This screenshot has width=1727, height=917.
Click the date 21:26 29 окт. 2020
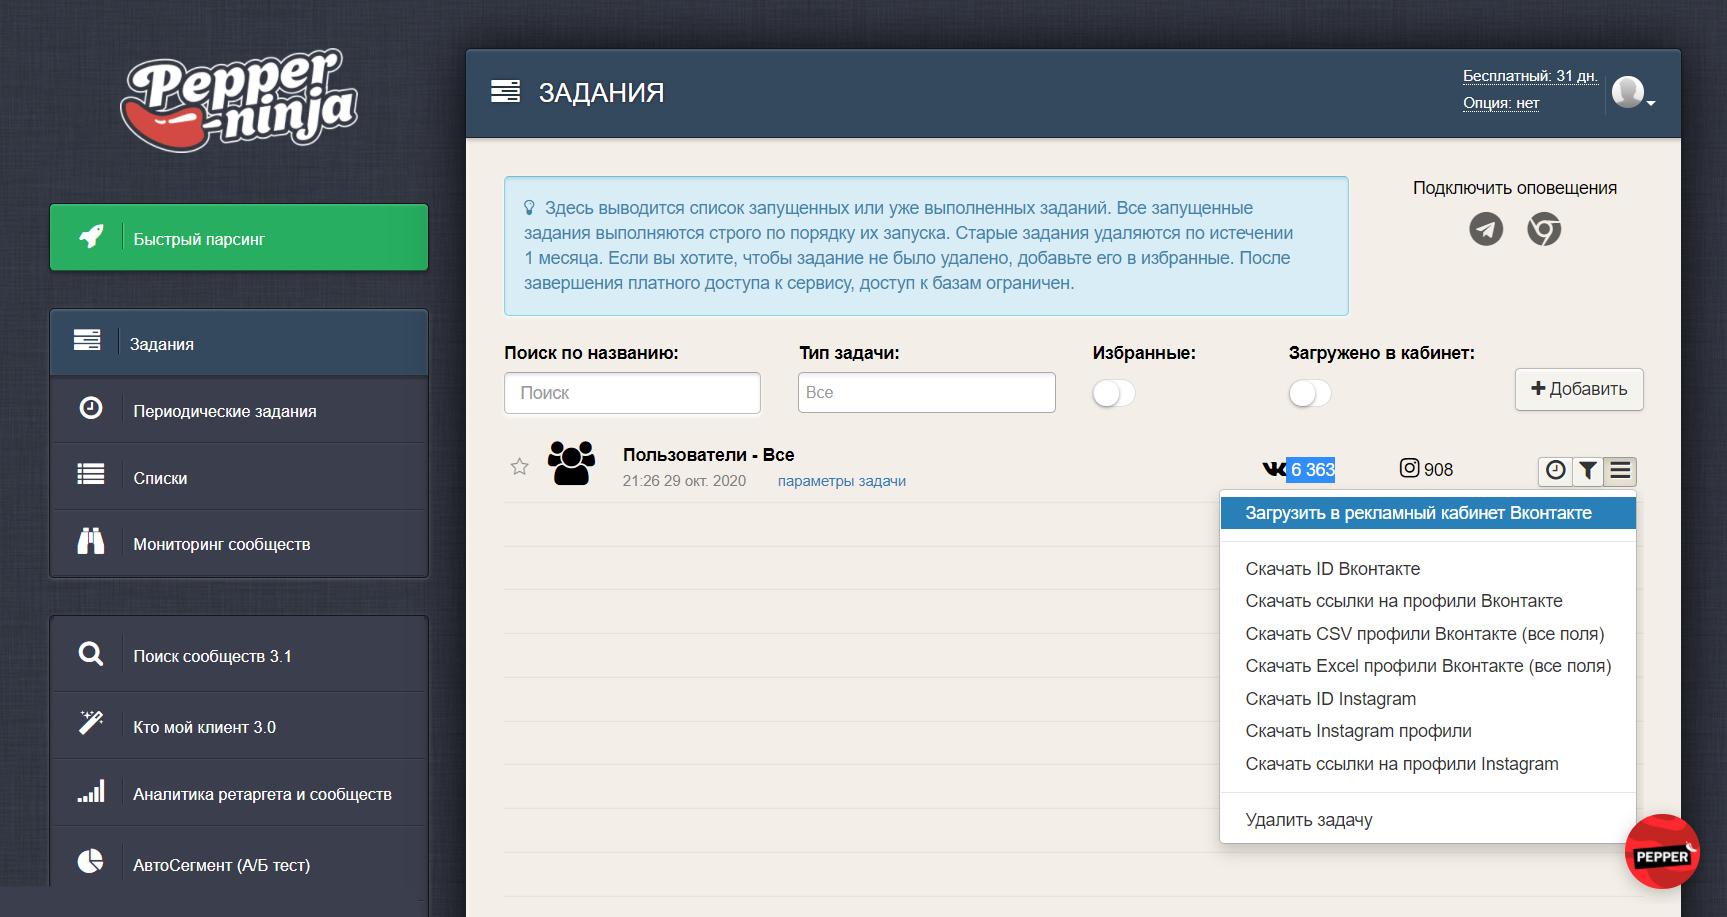(684, 481)
